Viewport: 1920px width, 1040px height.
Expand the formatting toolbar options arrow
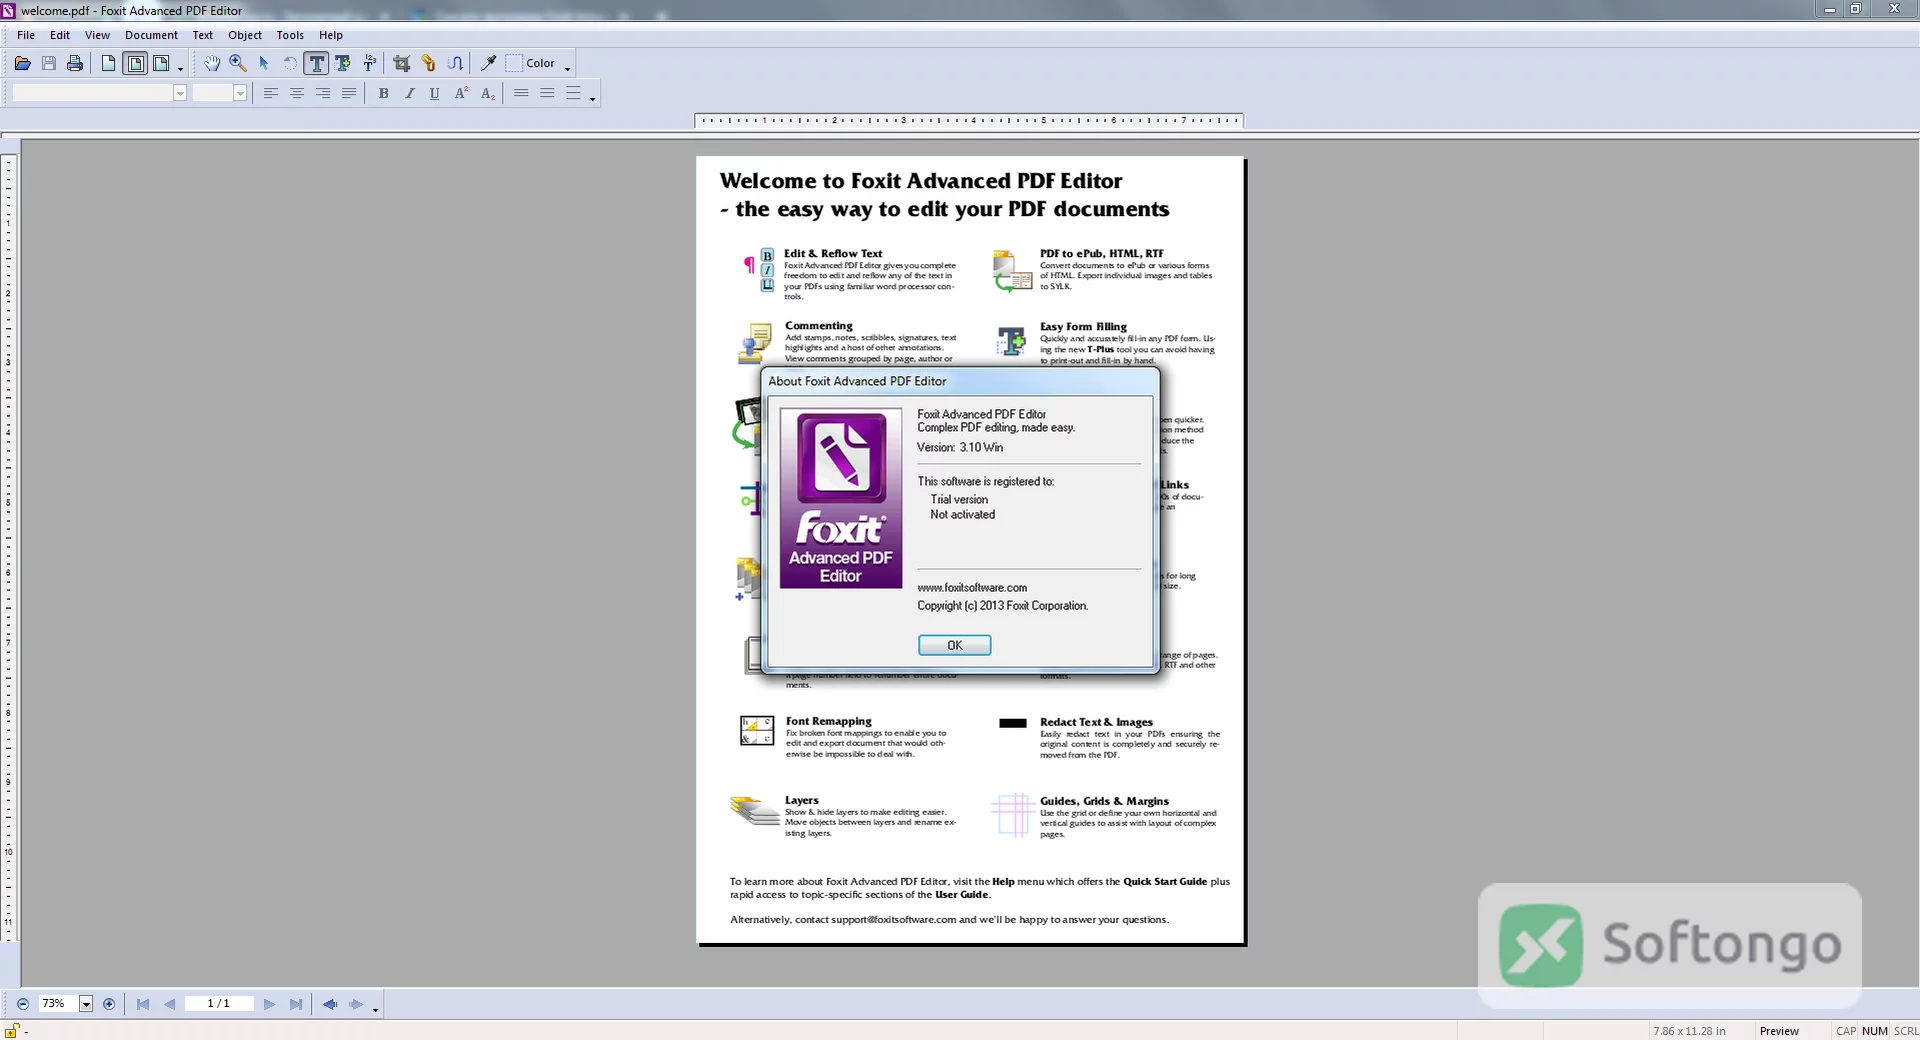coord(593,98)
